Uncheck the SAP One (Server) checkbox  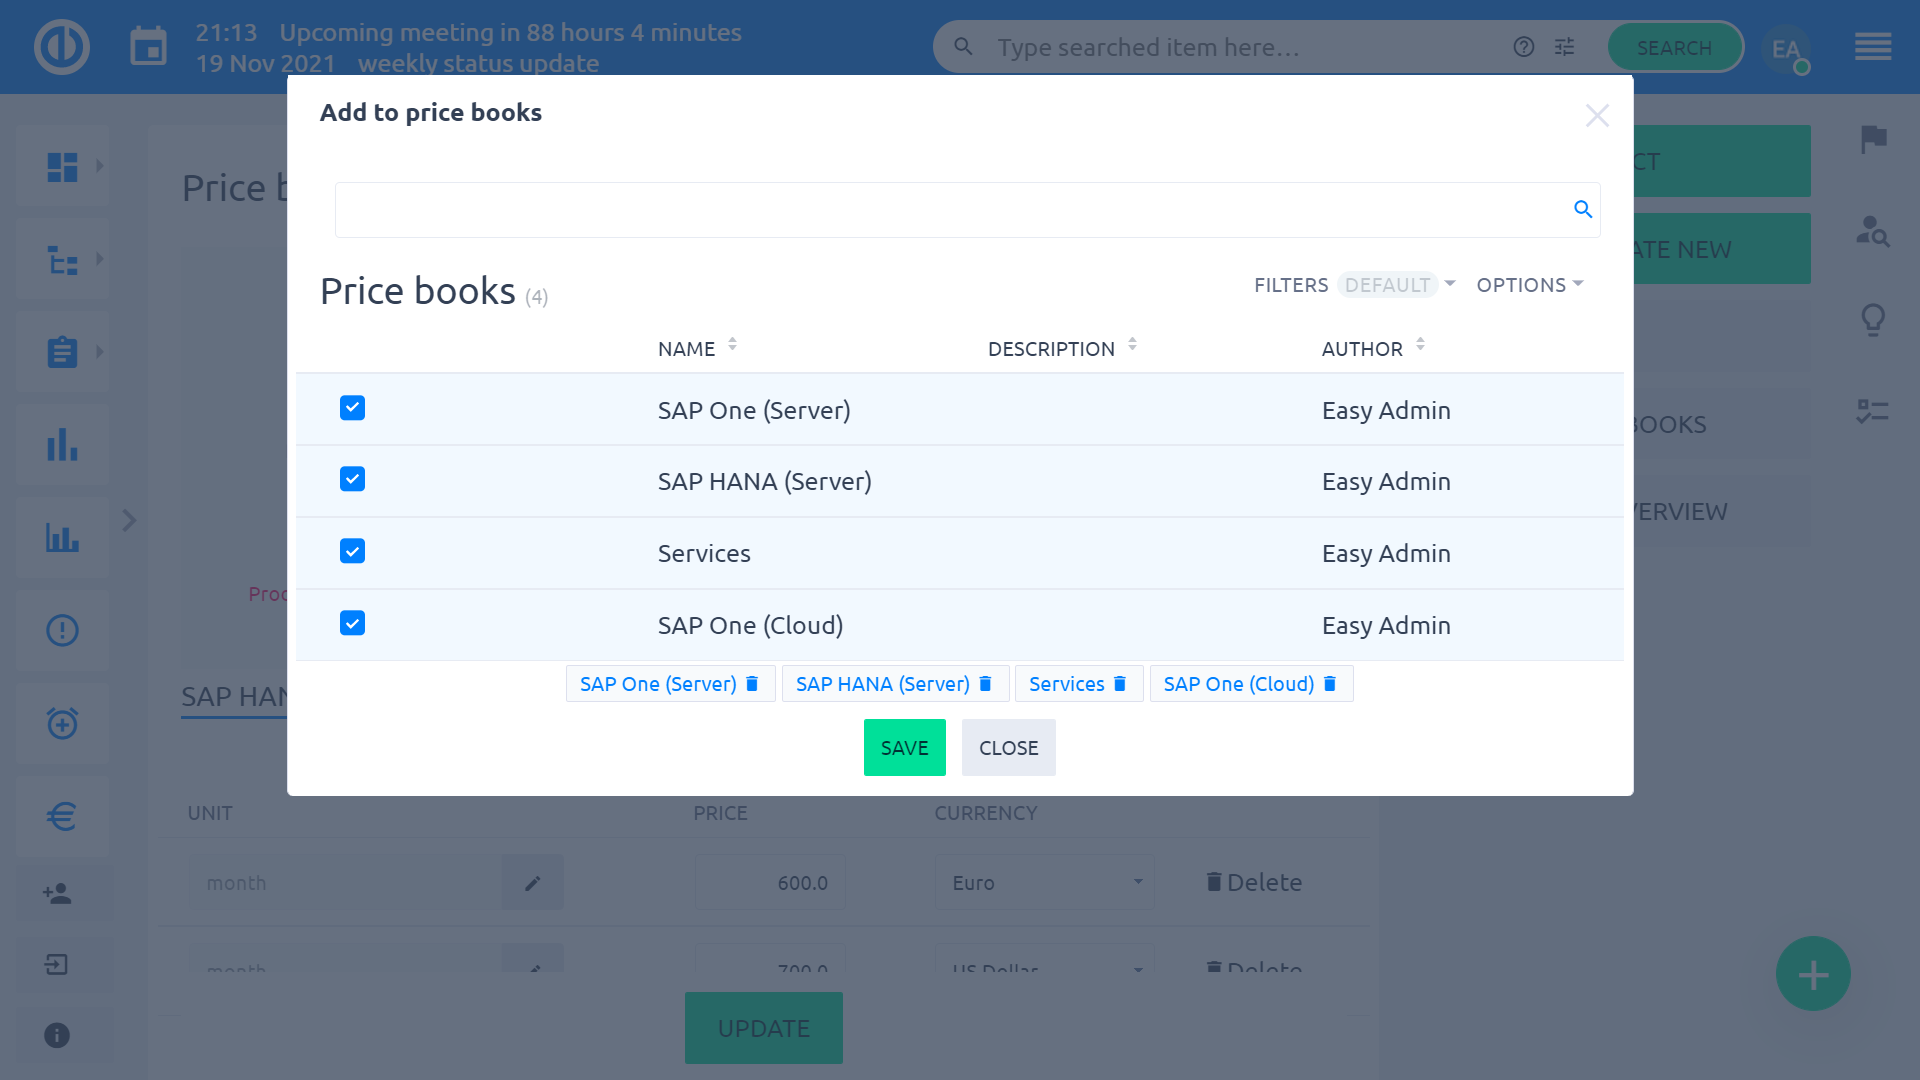point(352,408)
